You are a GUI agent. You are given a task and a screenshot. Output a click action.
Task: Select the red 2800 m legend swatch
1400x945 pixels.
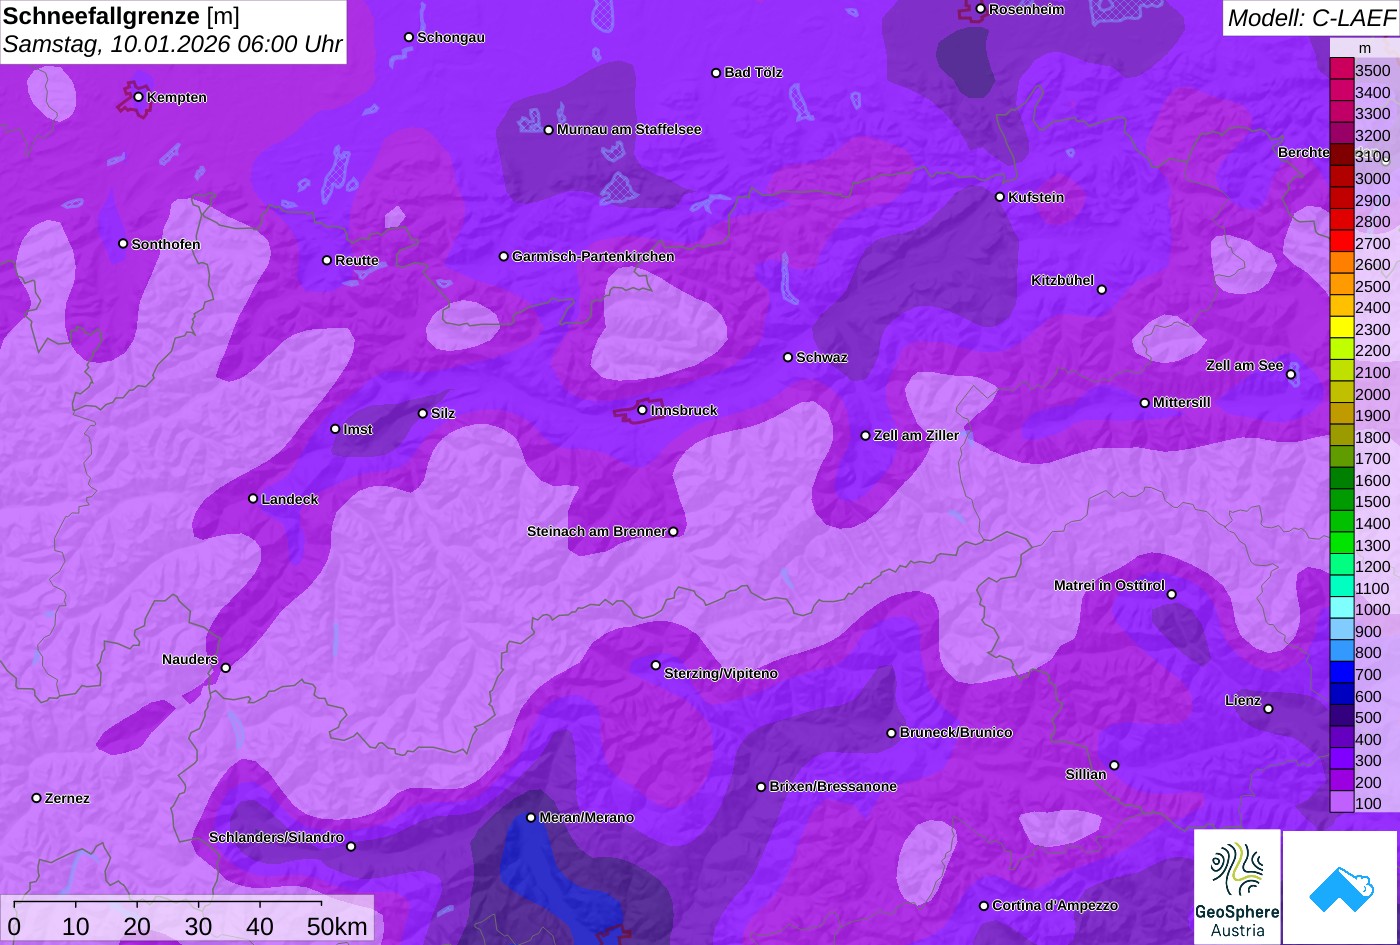[x=1341, y=221]
